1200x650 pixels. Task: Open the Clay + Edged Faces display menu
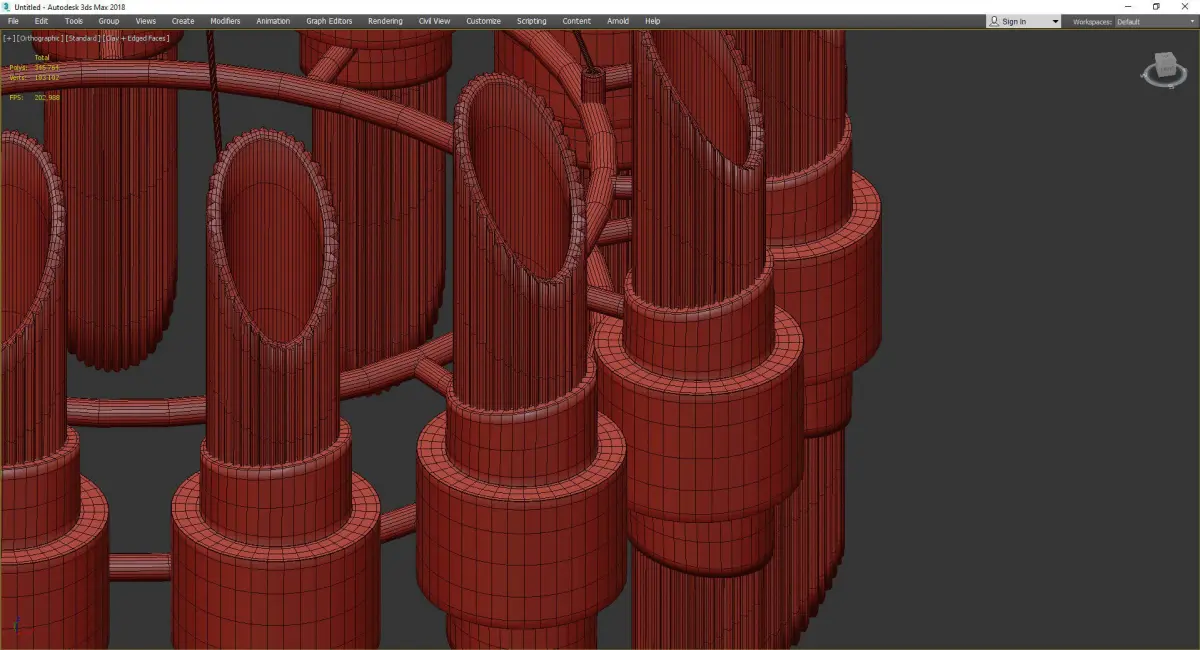(x=136, y=38)
